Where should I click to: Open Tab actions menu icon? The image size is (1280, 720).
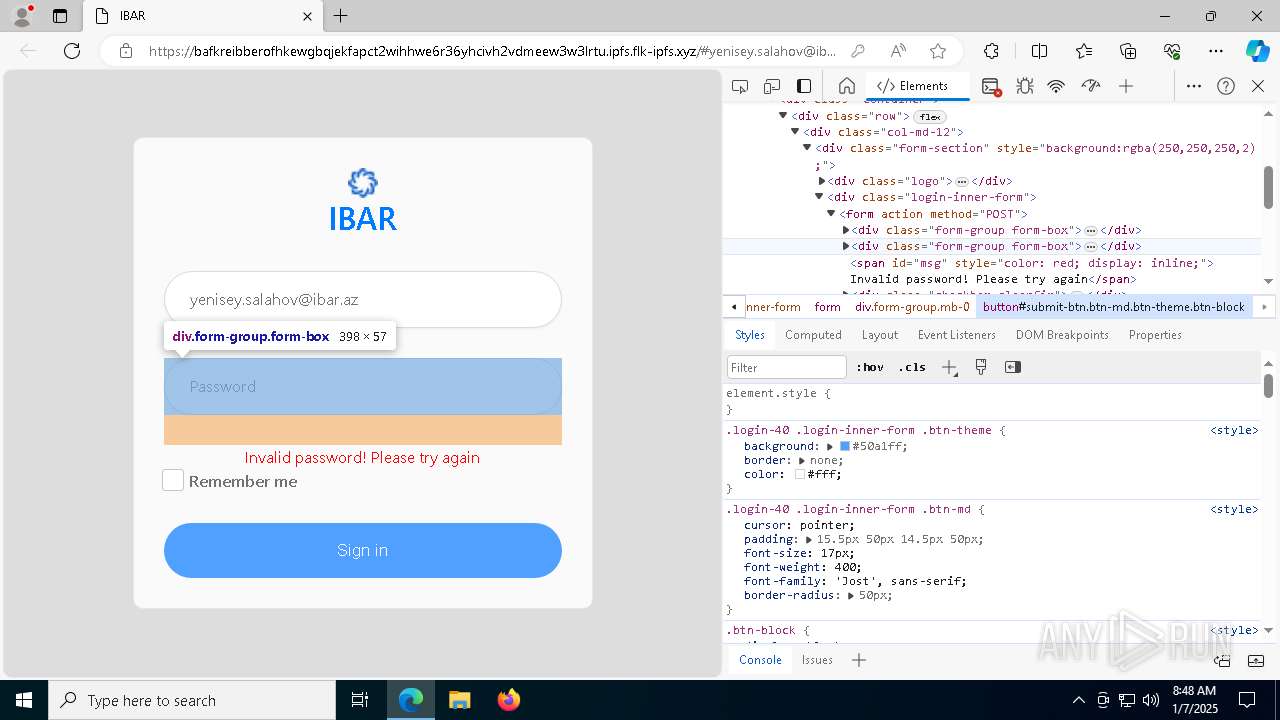pyautogui.click(x=60, y=16)
